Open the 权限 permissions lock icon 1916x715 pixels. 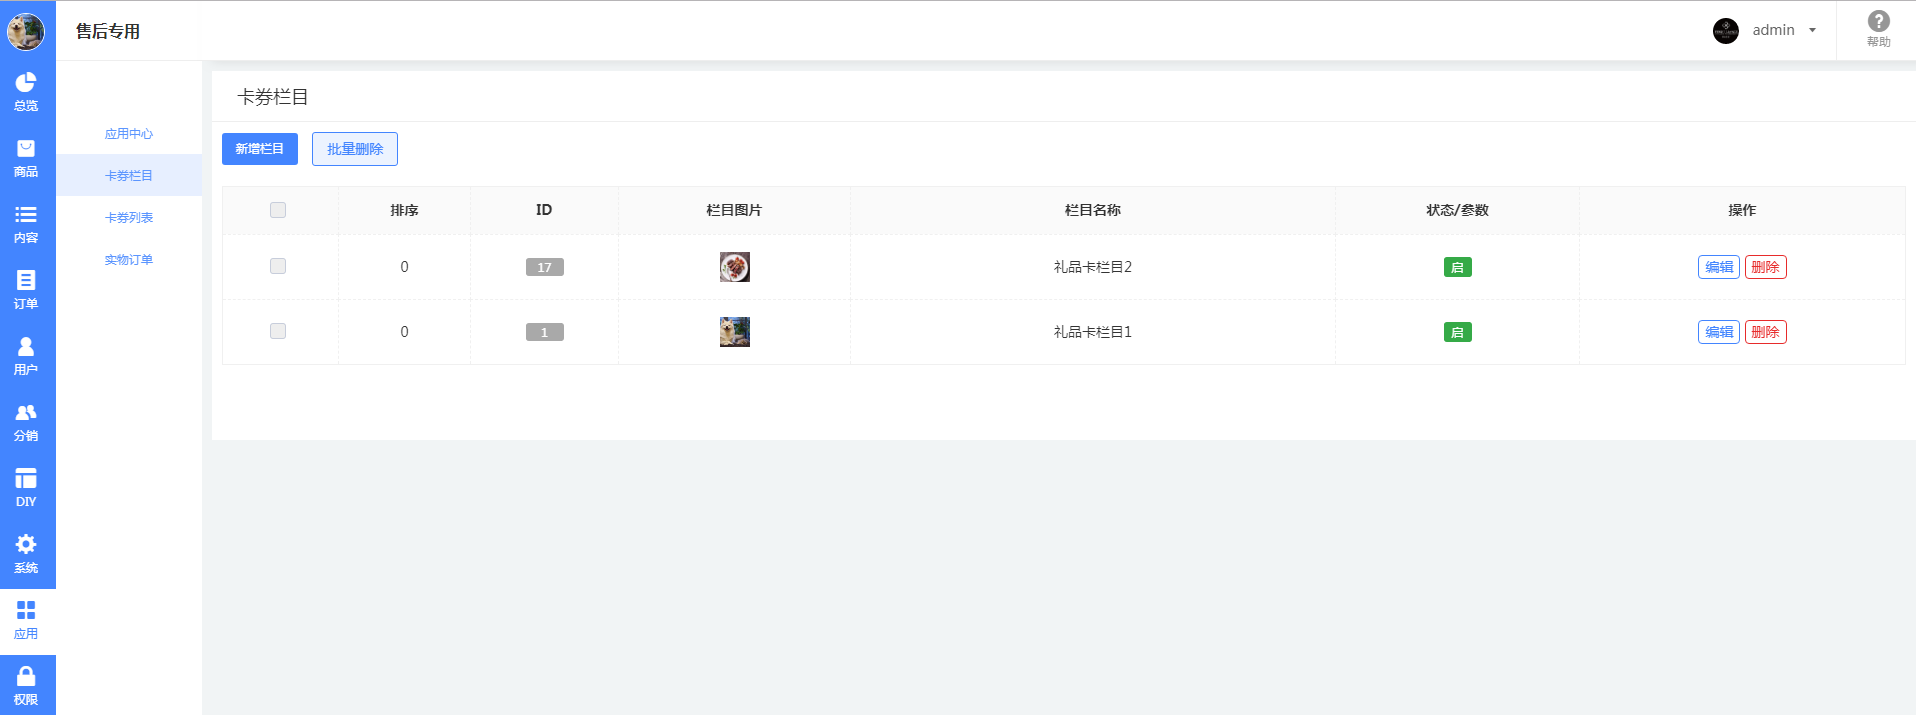click(x=26, y=677)
